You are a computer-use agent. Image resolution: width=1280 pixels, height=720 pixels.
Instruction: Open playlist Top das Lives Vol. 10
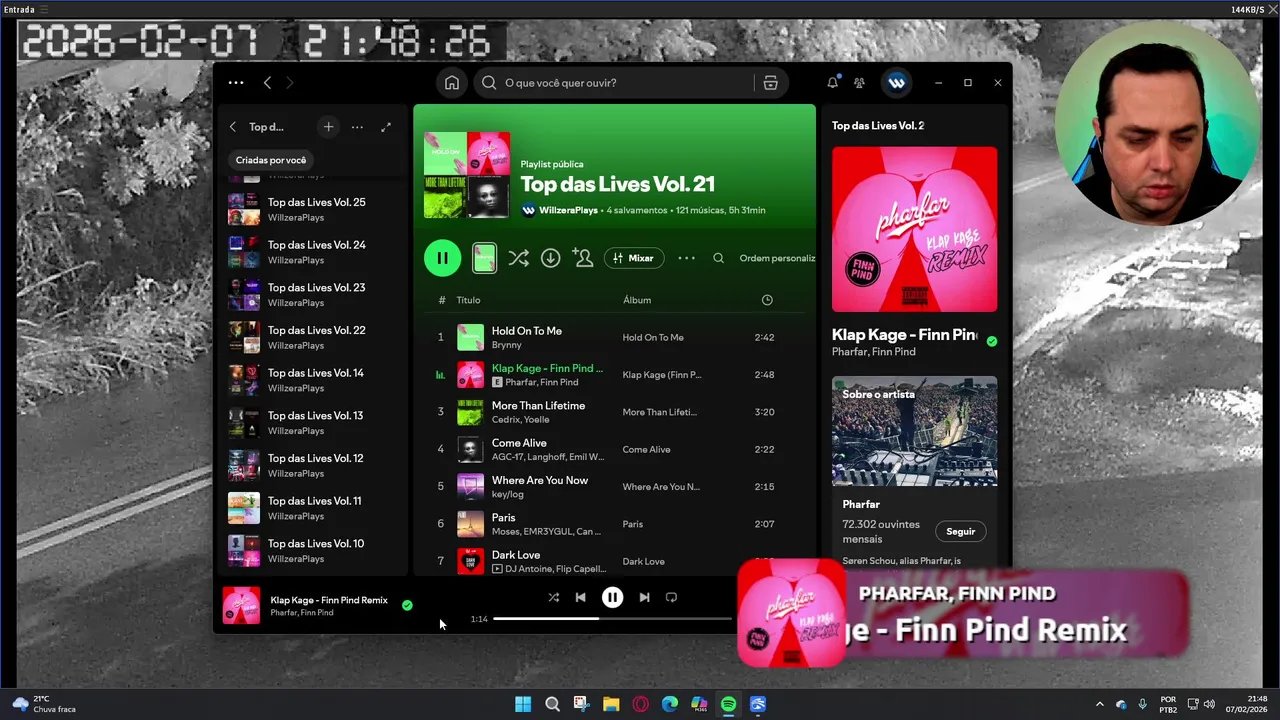coord(312,551)
